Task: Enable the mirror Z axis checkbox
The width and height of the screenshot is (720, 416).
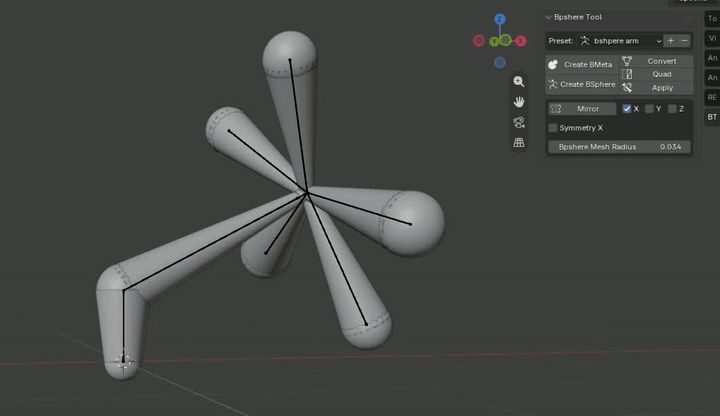Action: pyautogui.click(x=672, y=109)
